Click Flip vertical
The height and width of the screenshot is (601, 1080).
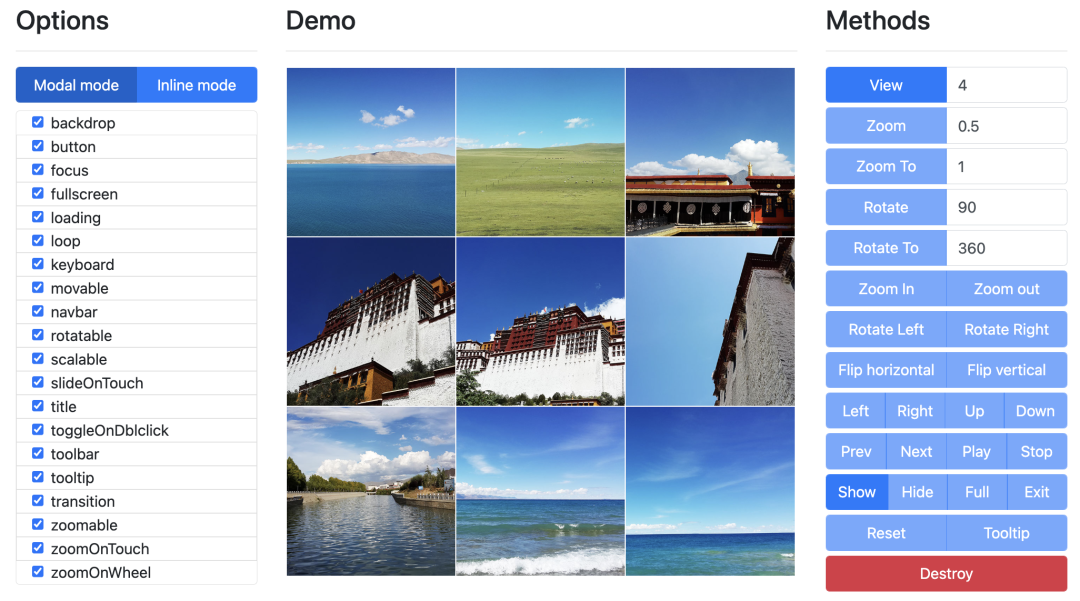1007,370
